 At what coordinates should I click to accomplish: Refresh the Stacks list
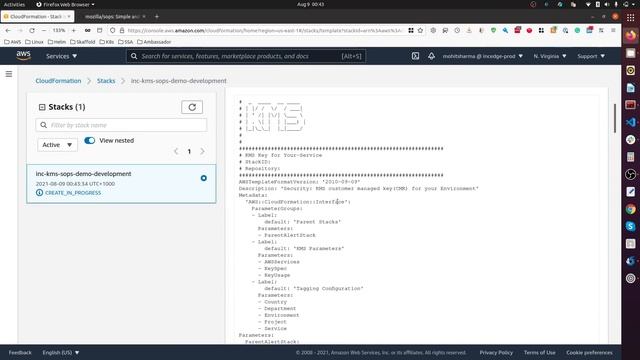(x=192, y=107)
